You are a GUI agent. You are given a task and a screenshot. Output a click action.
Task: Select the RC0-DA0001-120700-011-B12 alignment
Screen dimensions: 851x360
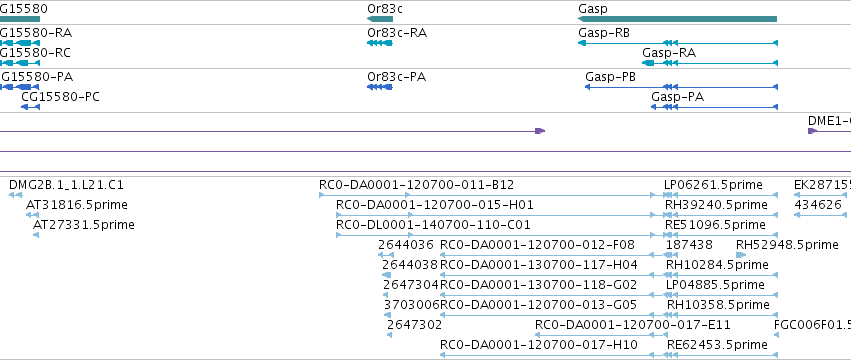click(487, 195)
